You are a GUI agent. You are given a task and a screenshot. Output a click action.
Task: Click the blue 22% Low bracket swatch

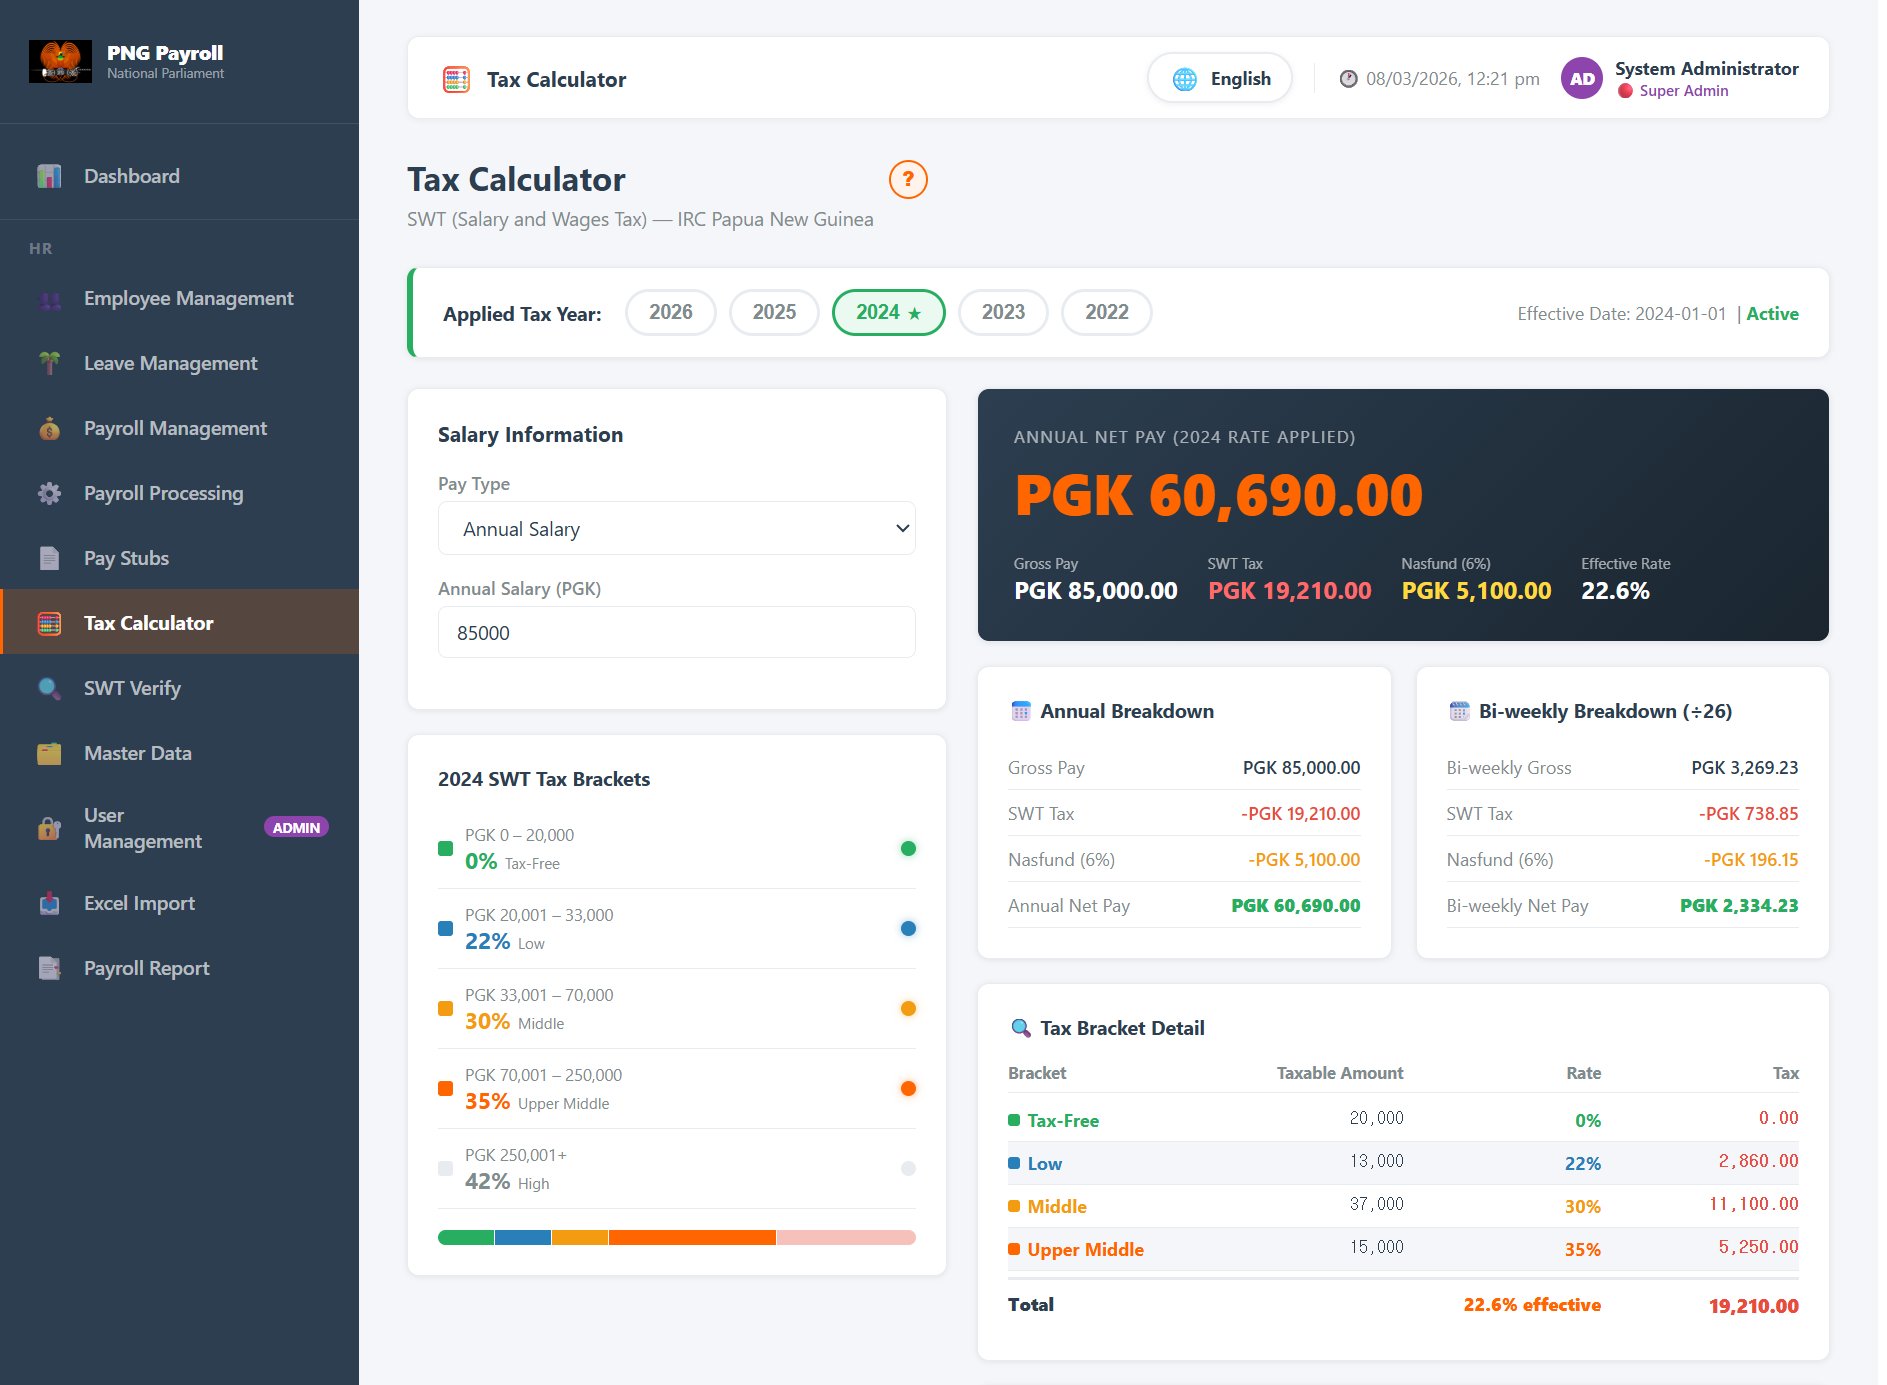[446, 929]
